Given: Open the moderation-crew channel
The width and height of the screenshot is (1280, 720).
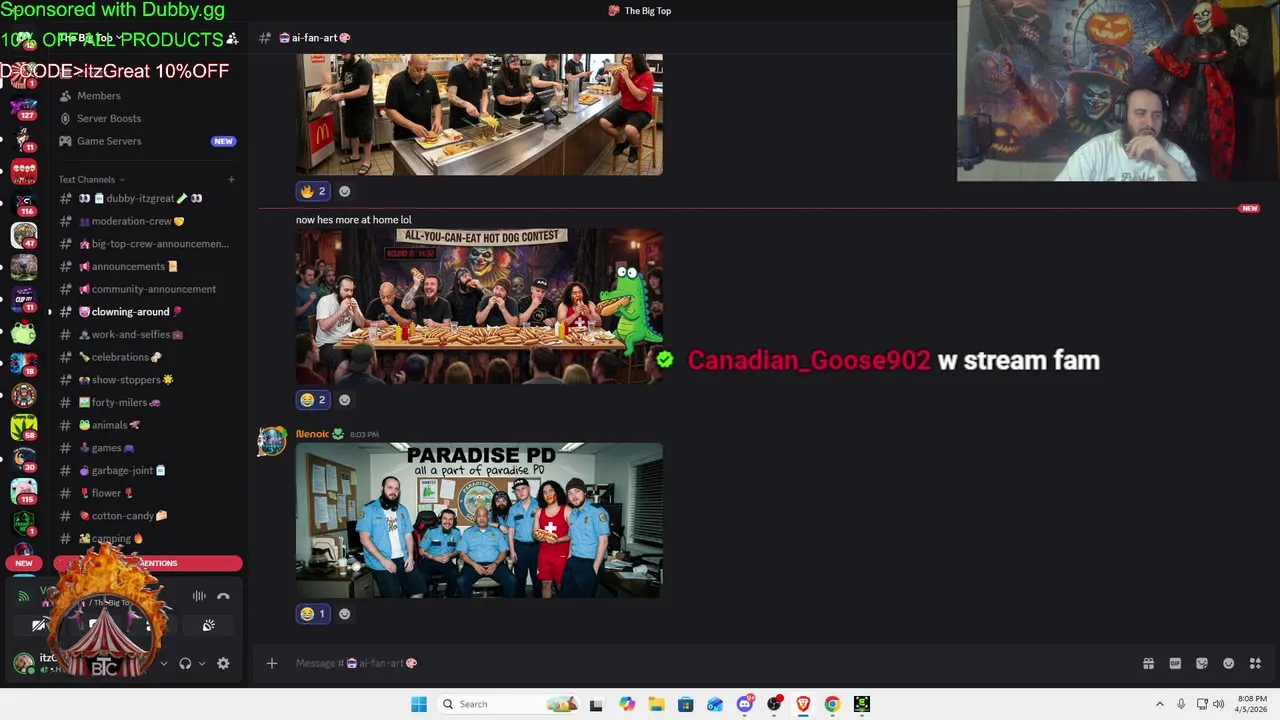Looking at the screenshot, I should pos(147,221).
